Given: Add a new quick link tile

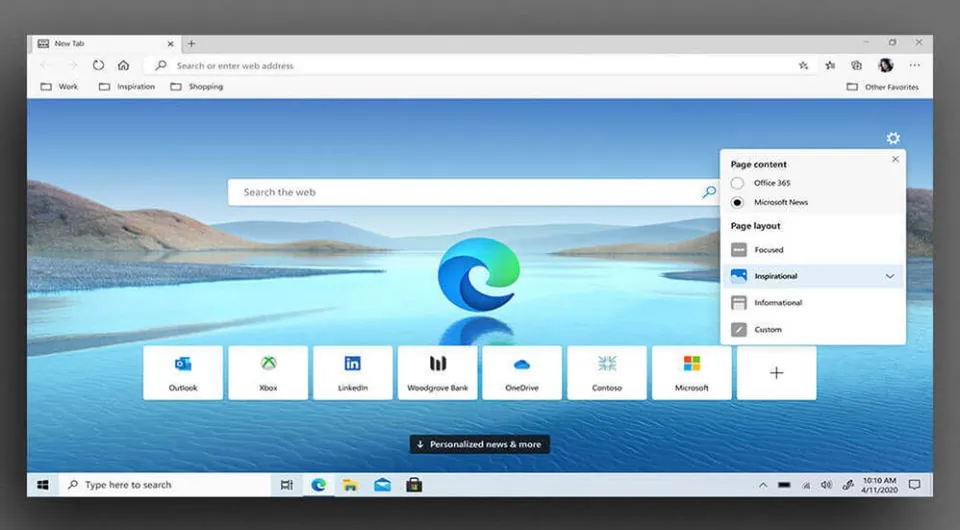Looking at the screenshot, I should tap(776, 373).
